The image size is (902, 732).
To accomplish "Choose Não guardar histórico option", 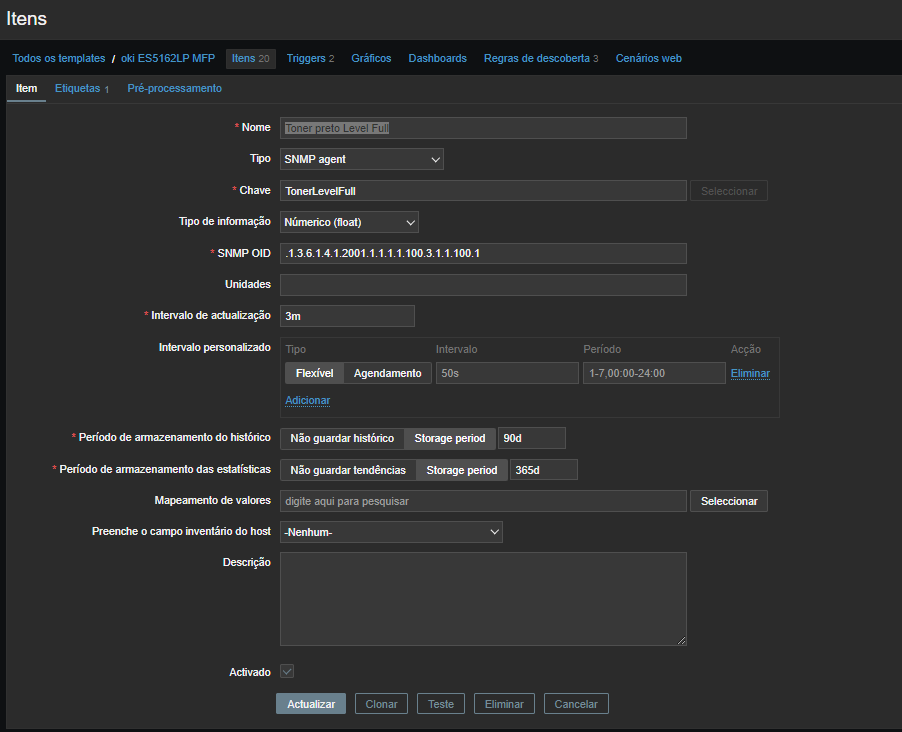I will tap(342, 438).
